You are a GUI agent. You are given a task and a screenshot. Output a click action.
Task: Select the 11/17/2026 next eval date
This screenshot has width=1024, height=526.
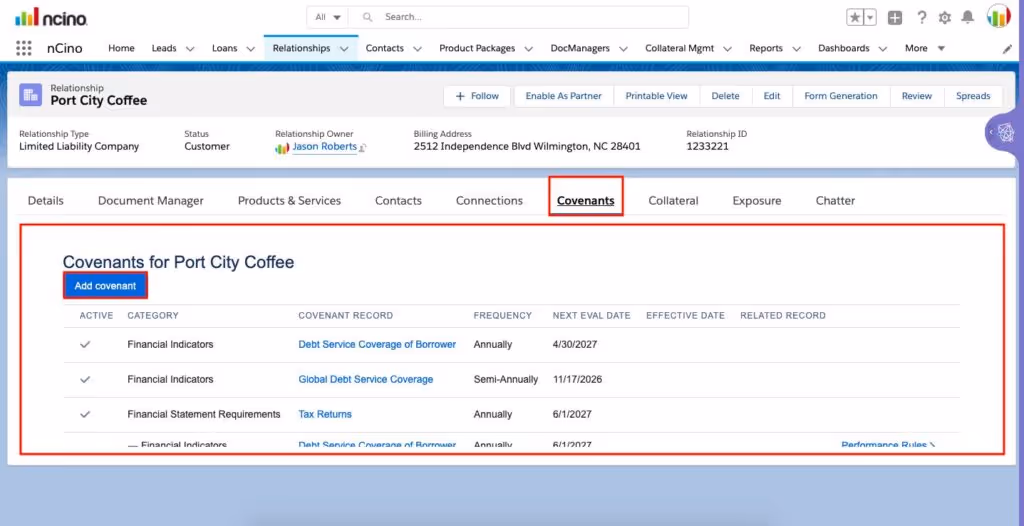click(577, 379)
